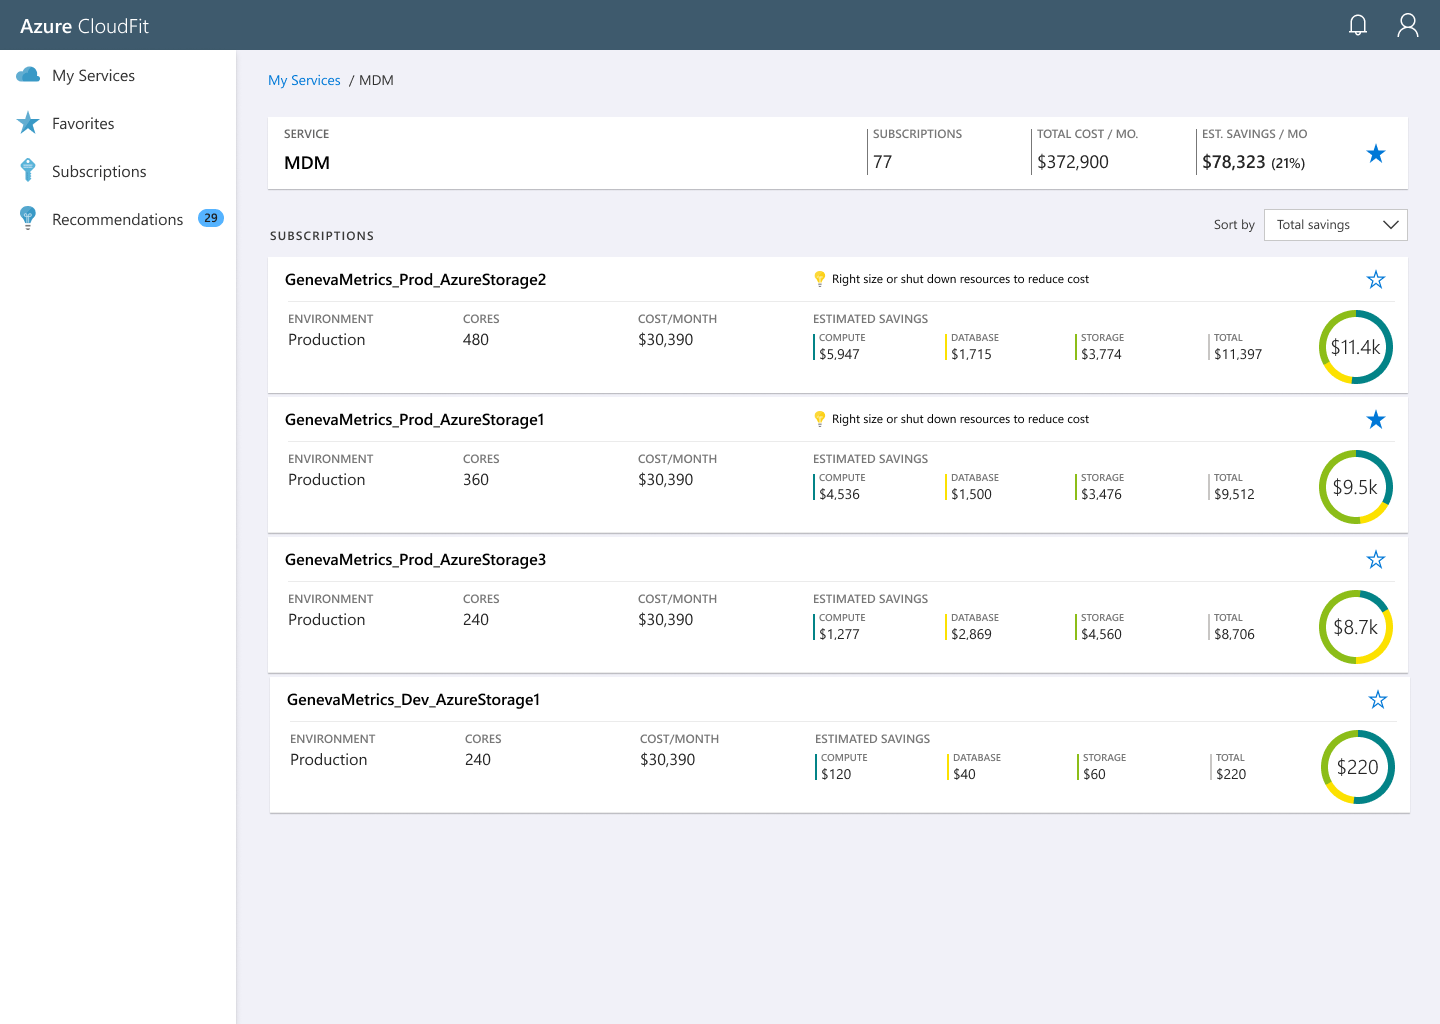1440x1024 pixels.
Task: Unfavorite GenevaMetrics_Prod_AzureStorage1 via its star
Action: point(1376,419)
